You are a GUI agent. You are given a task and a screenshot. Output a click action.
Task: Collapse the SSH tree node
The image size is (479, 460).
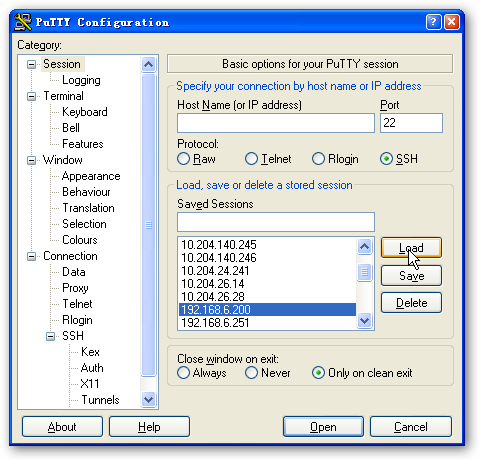click(50, 336)
